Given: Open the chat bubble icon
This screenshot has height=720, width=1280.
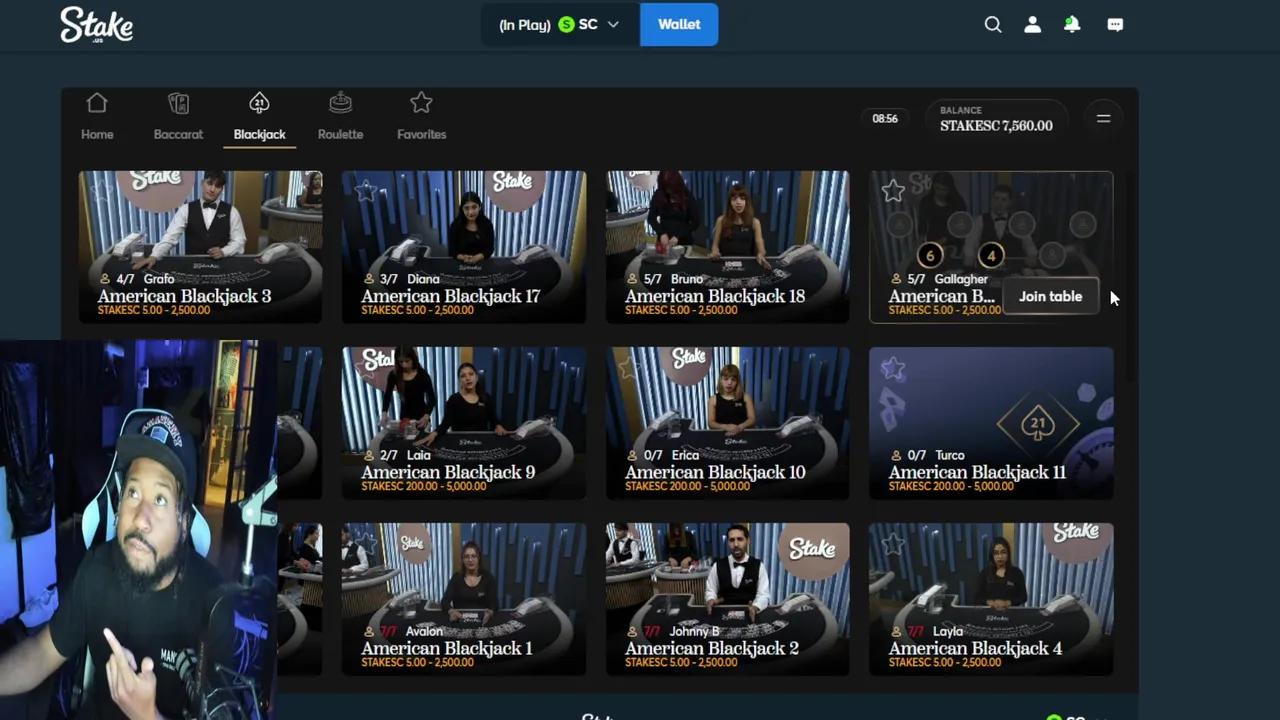Looking at the screenshot, I should pos(1115,24).
